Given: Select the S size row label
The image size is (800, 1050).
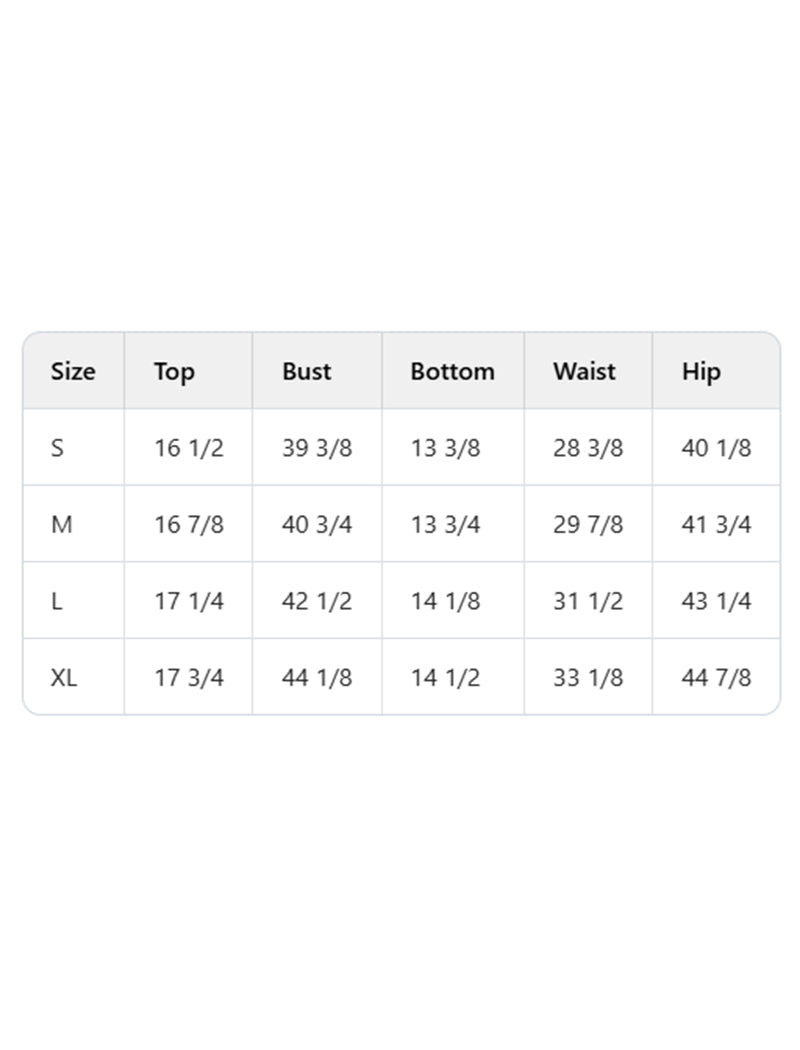Looking at the screenshot, I should (x=57, y=448).
